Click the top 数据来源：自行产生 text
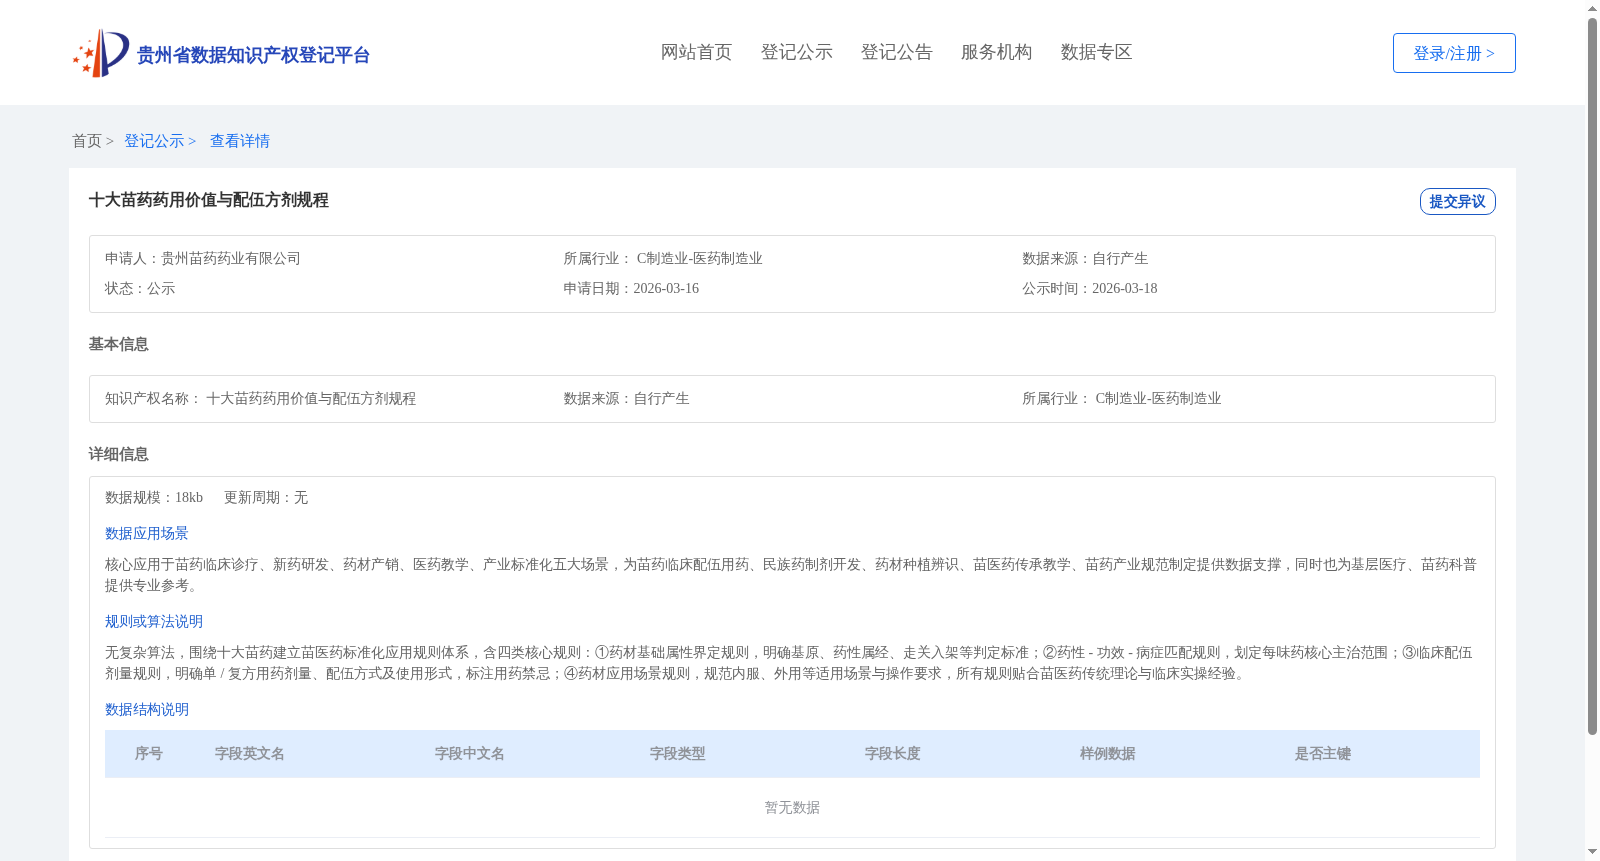The height and width of the screenshot is (861, 1600). (1085, 258)
